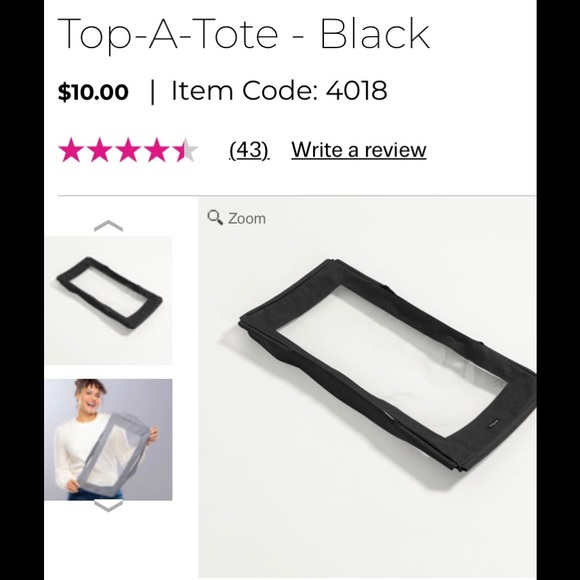The height and width of the screenshot is (580, 580).
Task: Select the black tote topper thumbnail
Action: [x=108, y=300]
